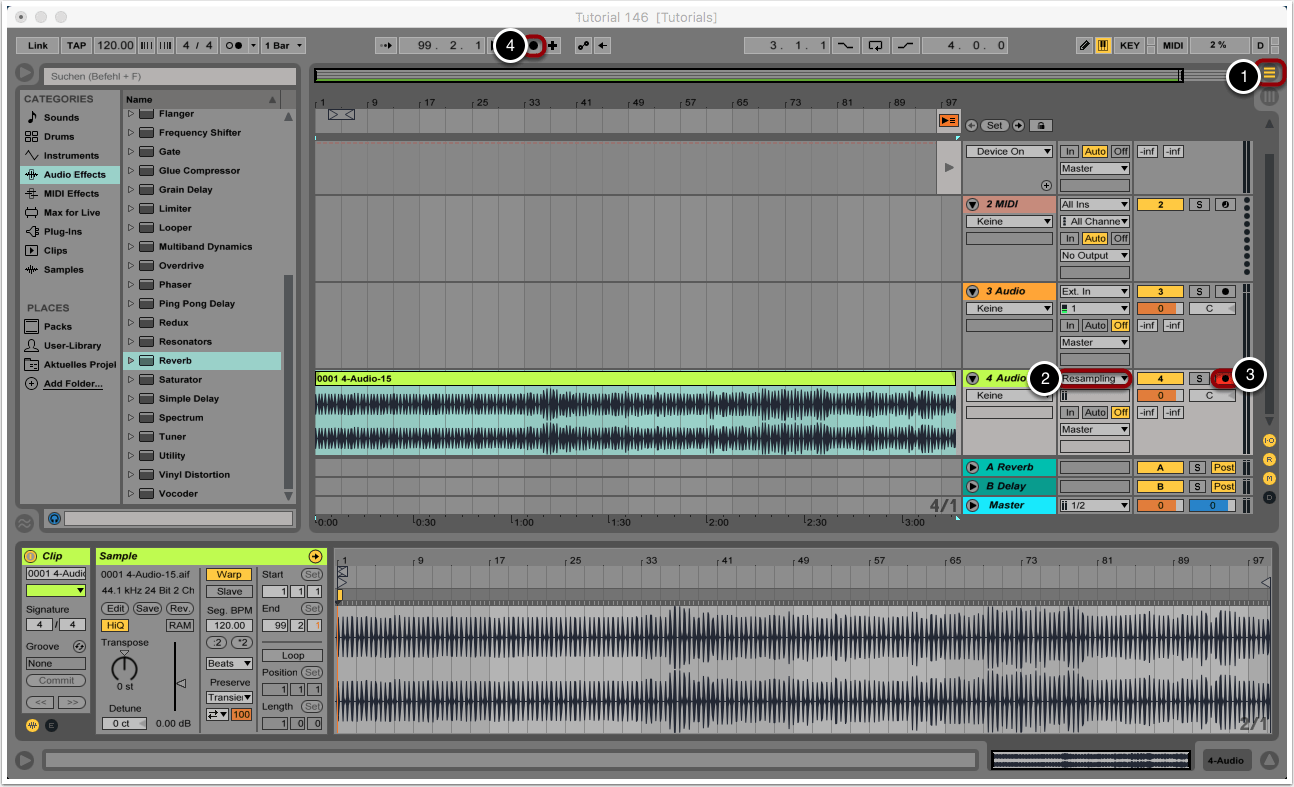
Task: Click the metronome toggle in the transport bar
Action: point(236,46)
